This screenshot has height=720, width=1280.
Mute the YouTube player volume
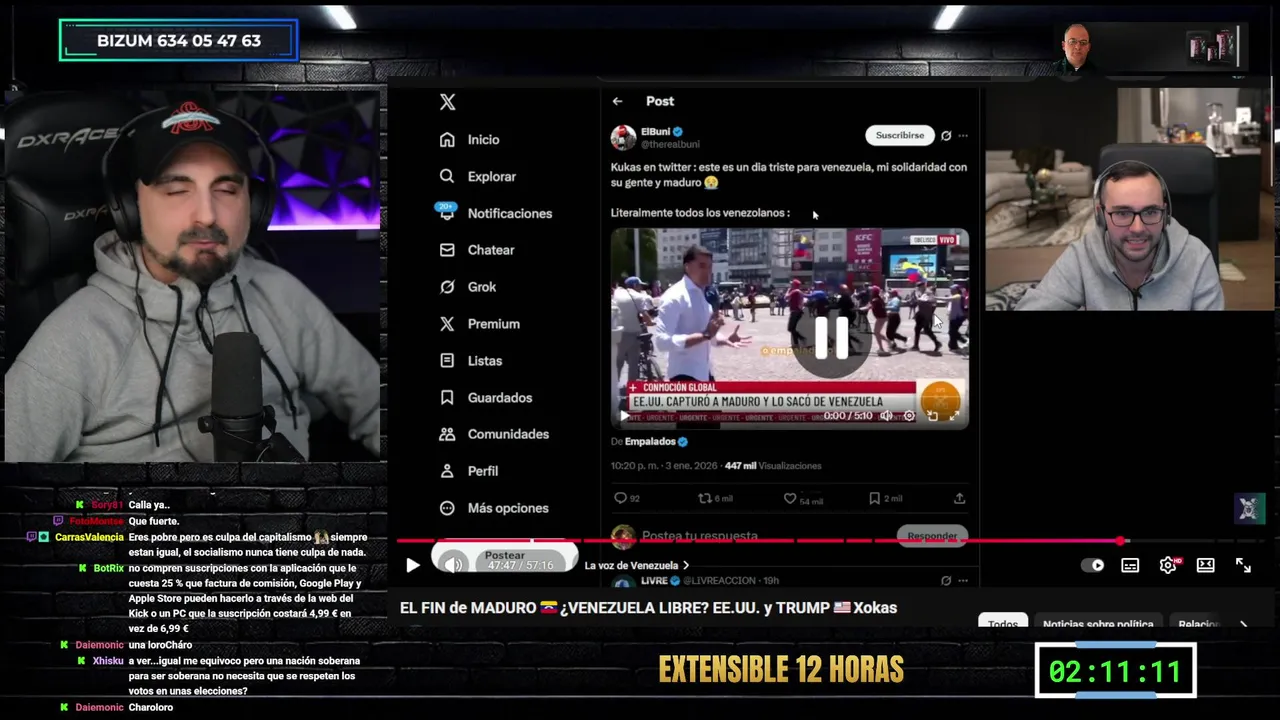click(x=453, y=565)
